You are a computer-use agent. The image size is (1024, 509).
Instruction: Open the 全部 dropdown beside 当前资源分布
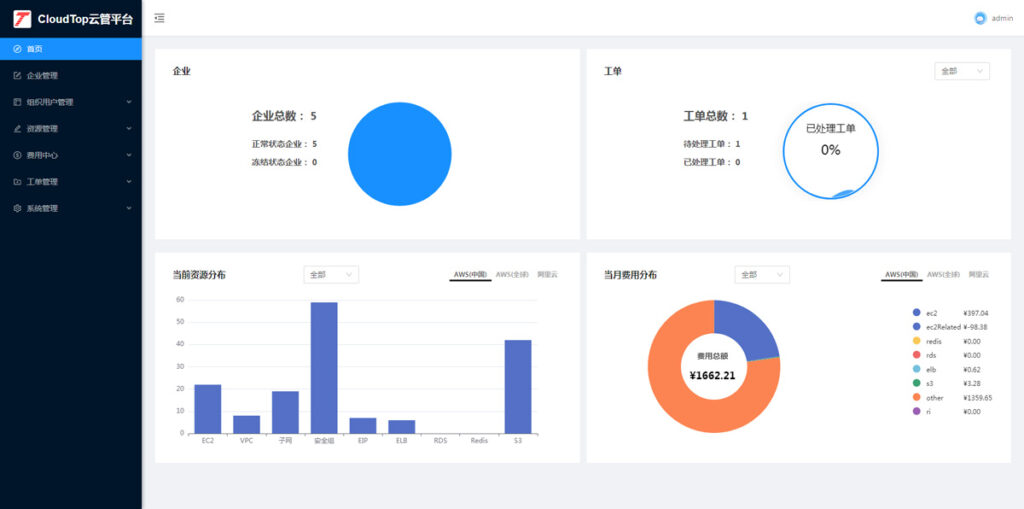pos(330,274)
